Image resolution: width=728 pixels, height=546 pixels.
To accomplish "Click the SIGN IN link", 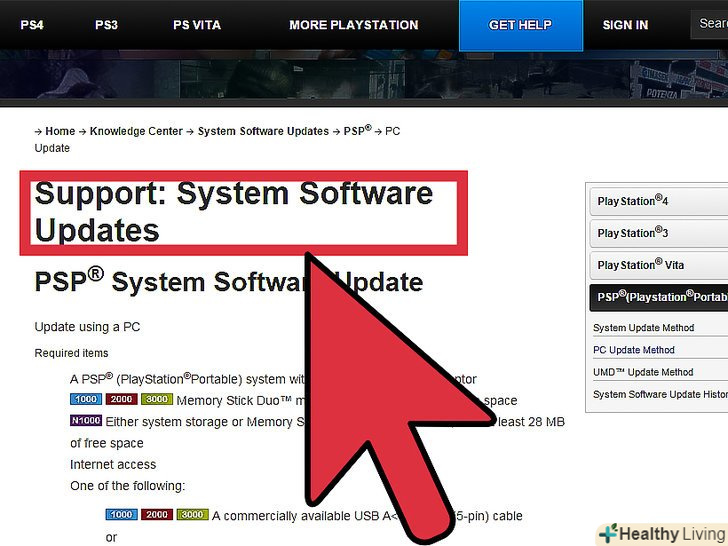I will click(x=625, y=25).
